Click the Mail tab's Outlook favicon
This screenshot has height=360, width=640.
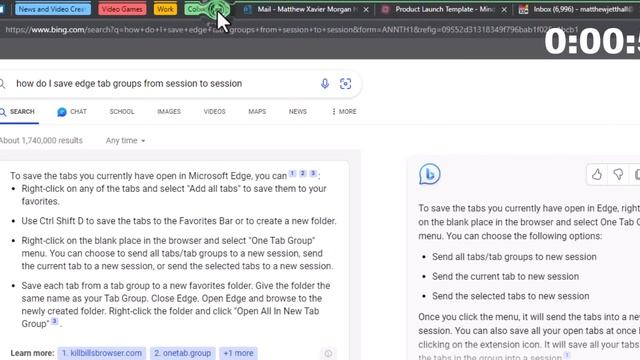click(247, 9)
